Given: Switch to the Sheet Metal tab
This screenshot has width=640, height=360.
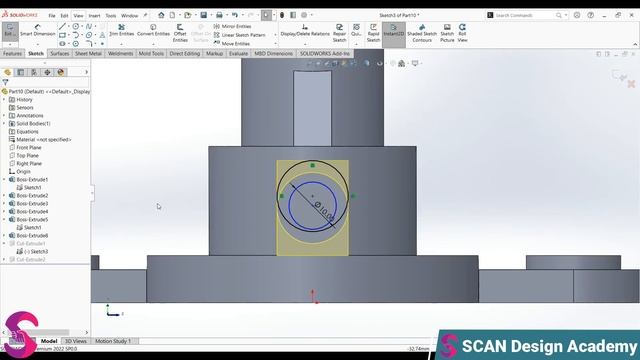Looking at the screenshot, I should tap(88, 53).
